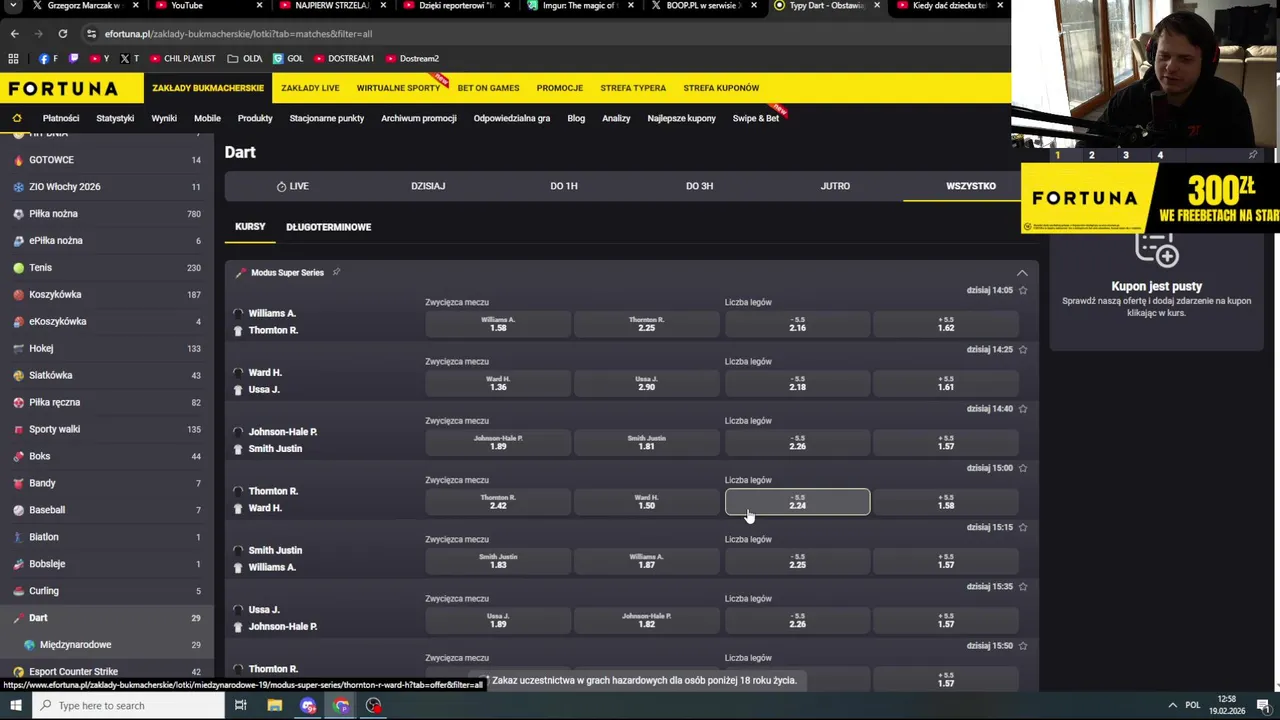Image resolution: width=1280 pixels, height=720 pixels.
Task: Open Międzynarodowe subcategory under Dart
Action: [106, 645]
